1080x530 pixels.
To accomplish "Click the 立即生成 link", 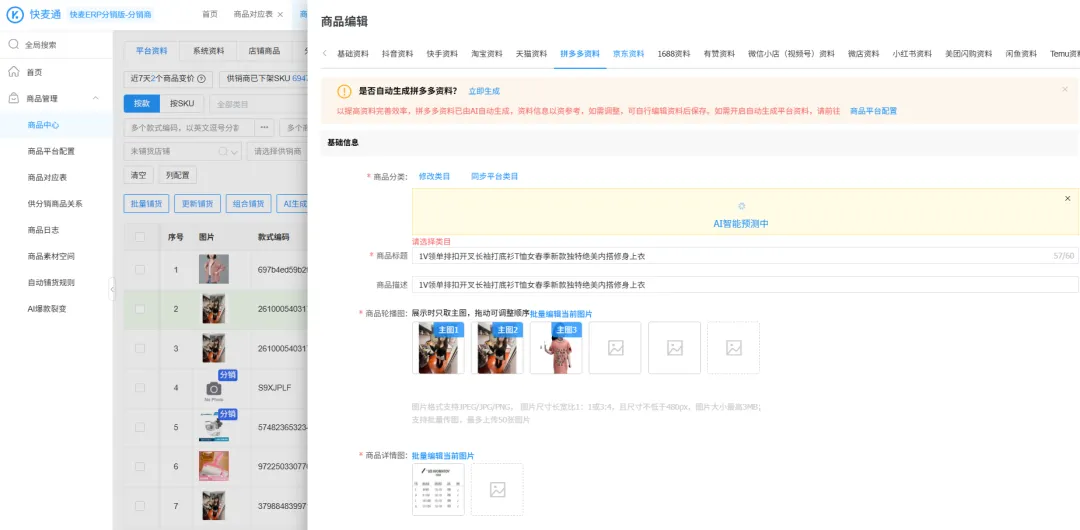I will 484,91.
